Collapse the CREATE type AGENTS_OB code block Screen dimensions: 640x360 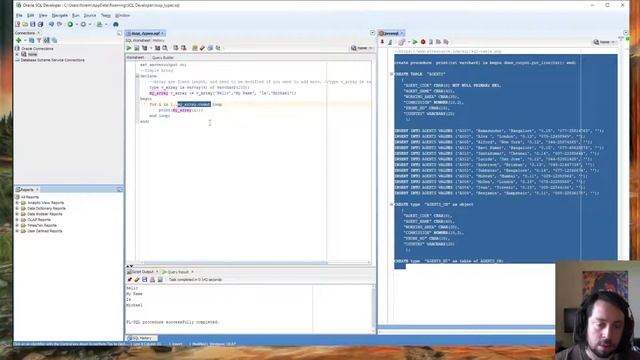(391, 204)
